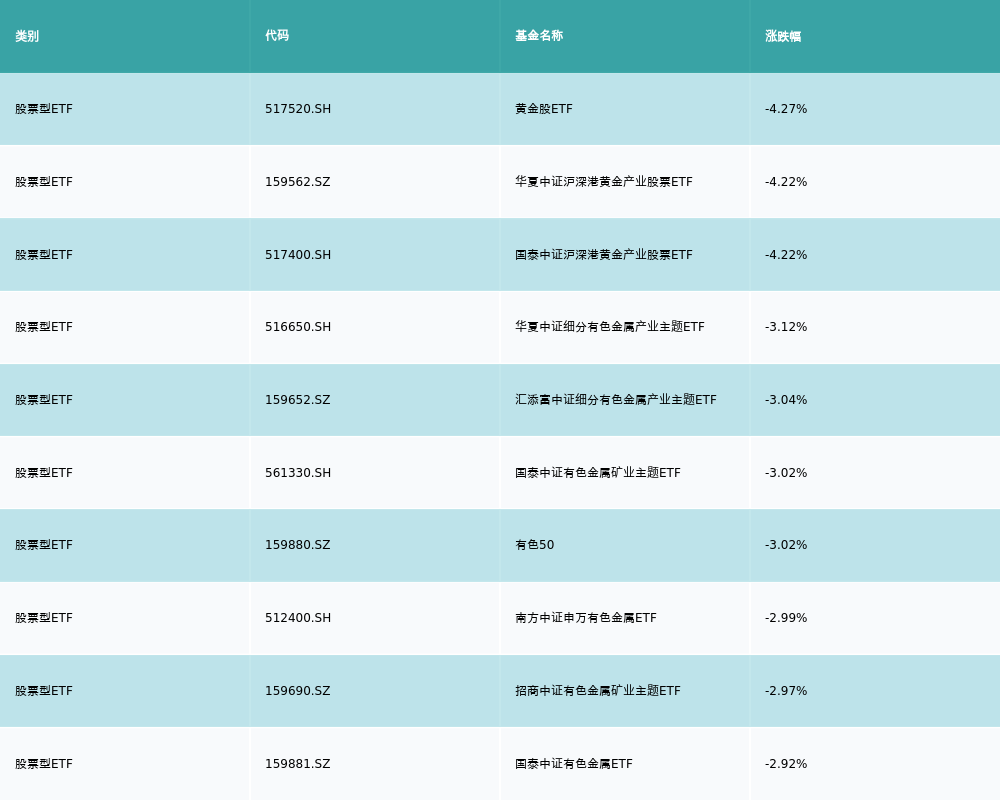Click 国泰中证有色金属矿业主题ETF fund name
Image resolution: width=1000 pixels, height=800 pixels.
598,473
